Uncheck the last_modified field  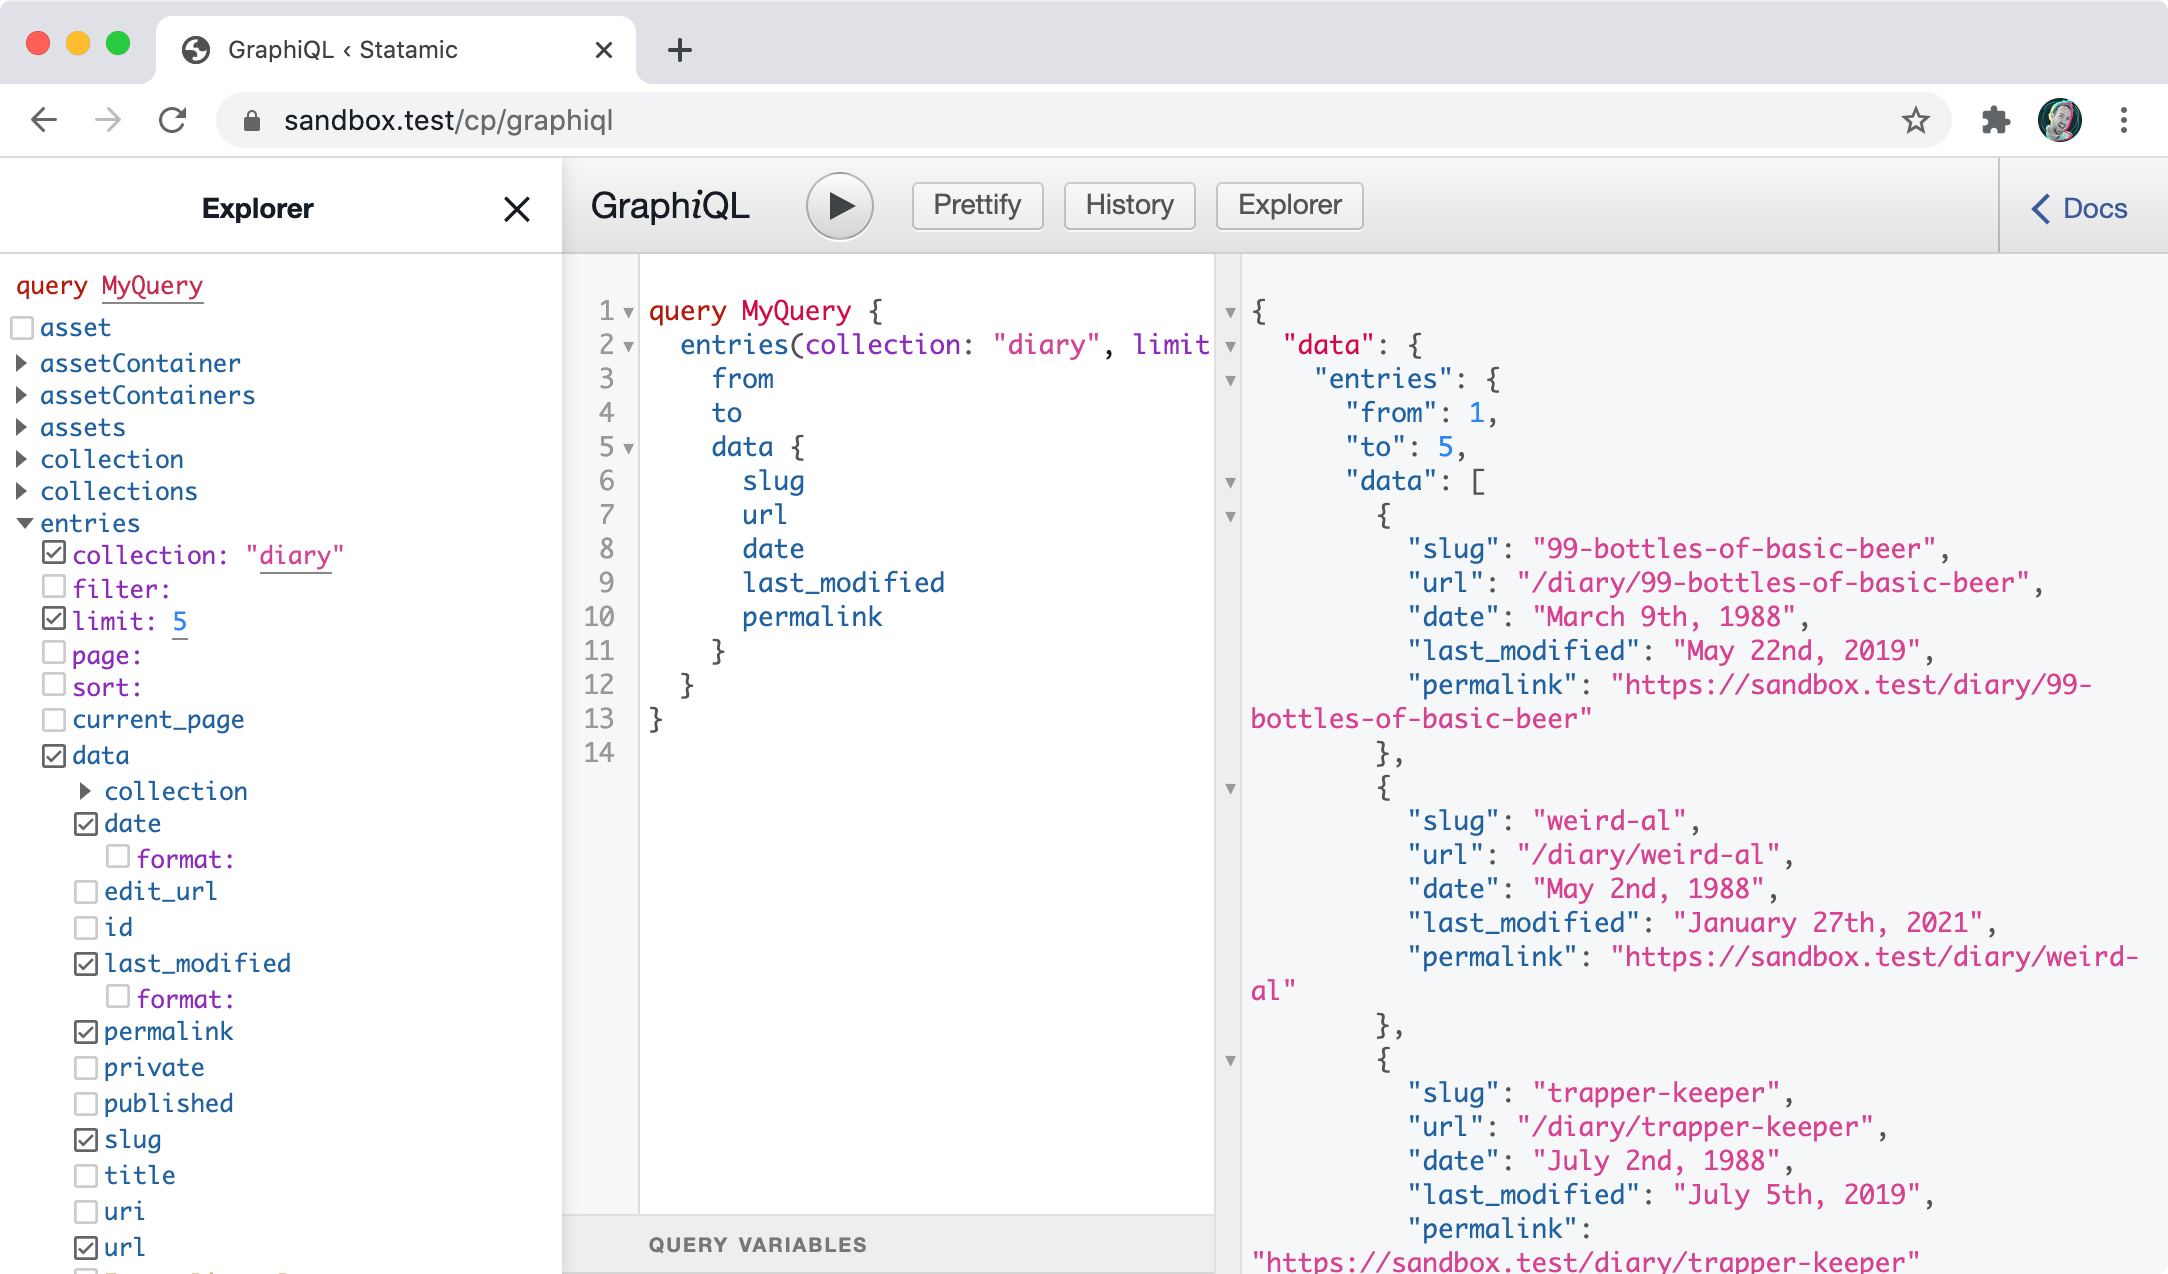(86, 964)
